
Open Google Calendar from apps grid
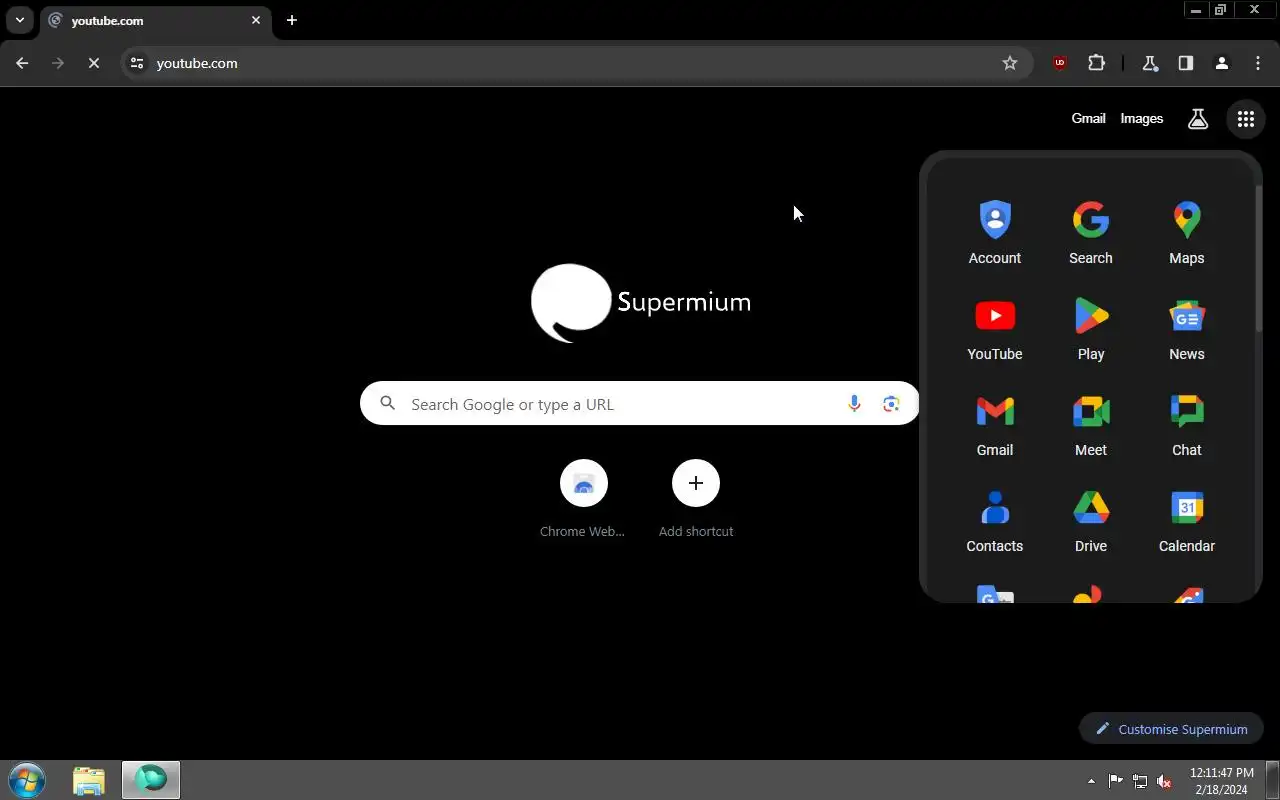click(1187, 520)
